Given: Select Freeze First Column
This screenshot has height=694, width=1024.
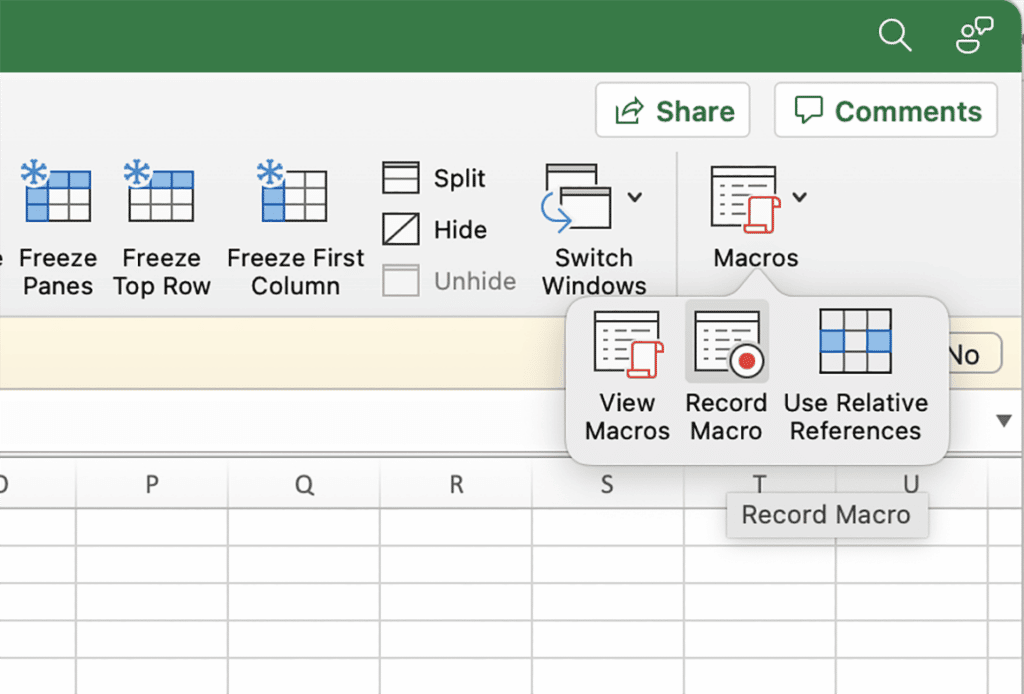Looking at the screenshot, I should coord(295,229).
